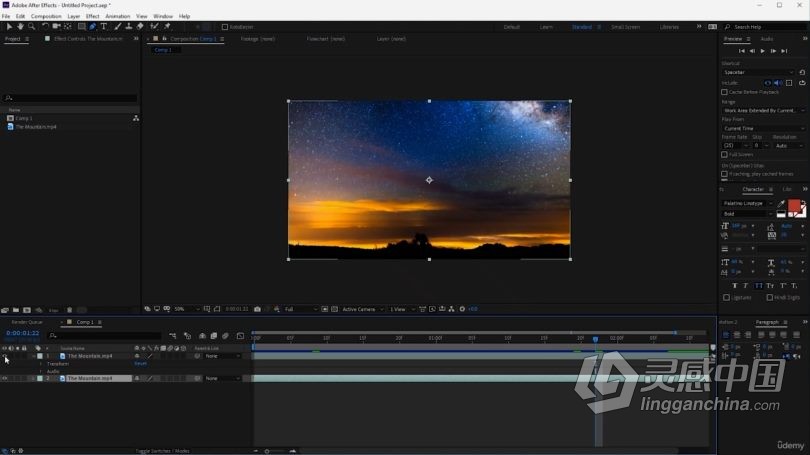The width and height of the screenshot is (810, 455).
Task: Select the Brush tool
Action: (x=117, y=26)
